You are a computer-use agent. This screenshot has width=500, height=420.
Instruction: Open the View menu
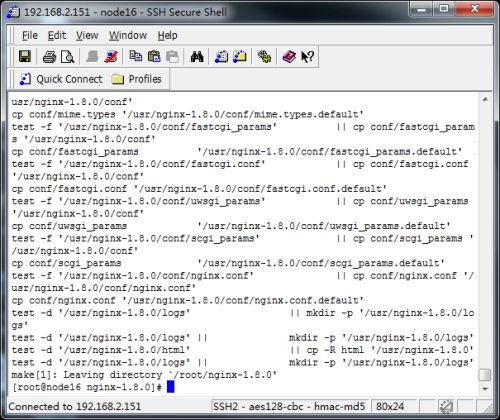87,35
